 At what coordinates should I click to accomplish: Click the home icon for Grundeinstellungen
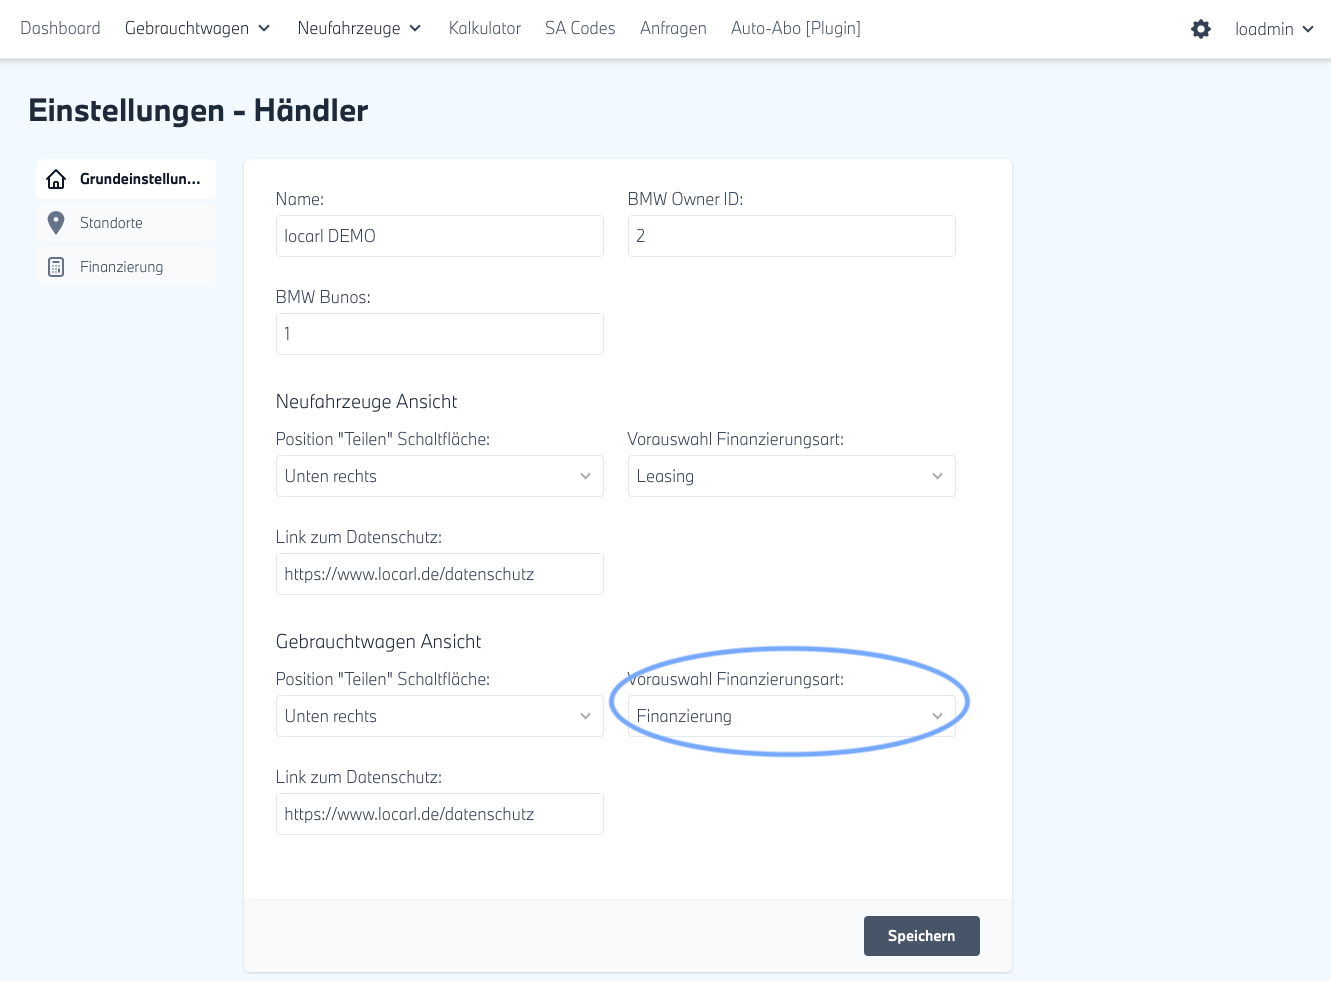[x=57, y=179]
